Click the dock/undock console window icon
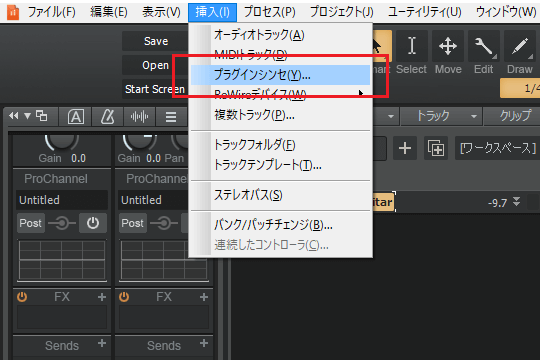The width and height of the screenshot is (540, 360). pos(42,116)
